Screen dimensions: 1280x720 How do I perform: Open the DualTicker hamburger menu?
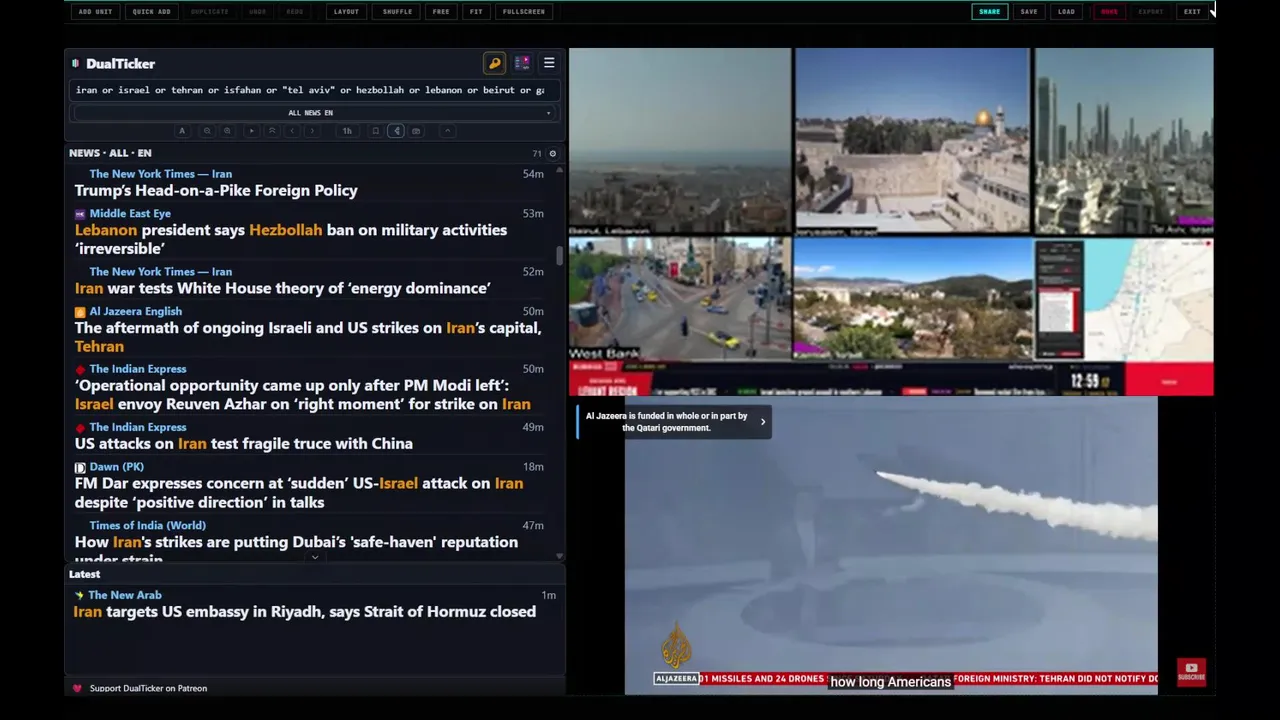549,63
